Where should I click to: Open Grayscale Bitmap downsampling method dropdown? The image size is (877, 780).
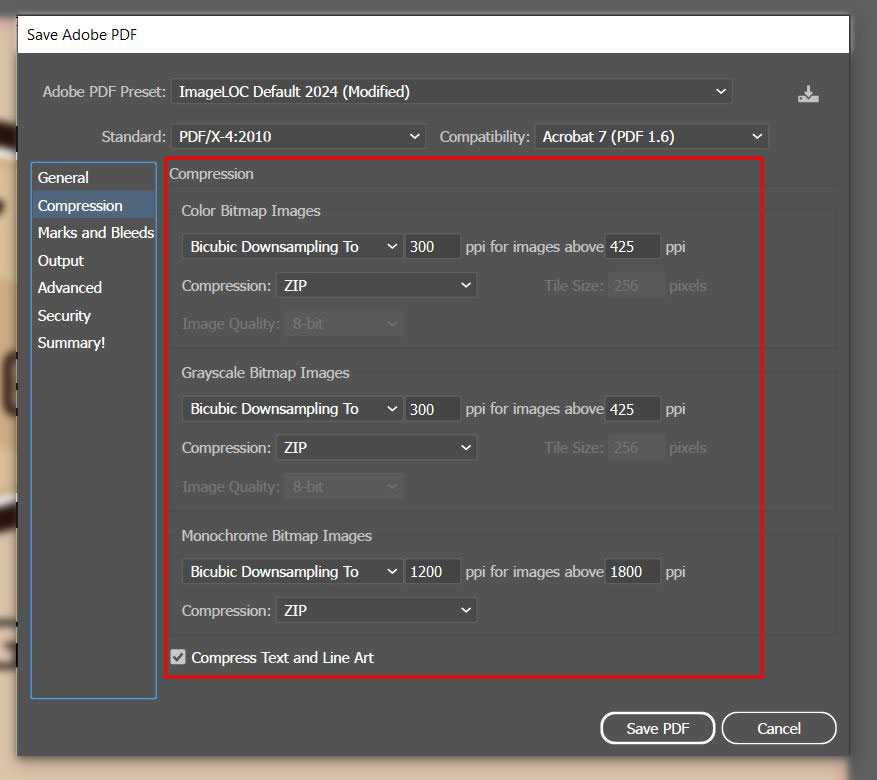[292, 409]
